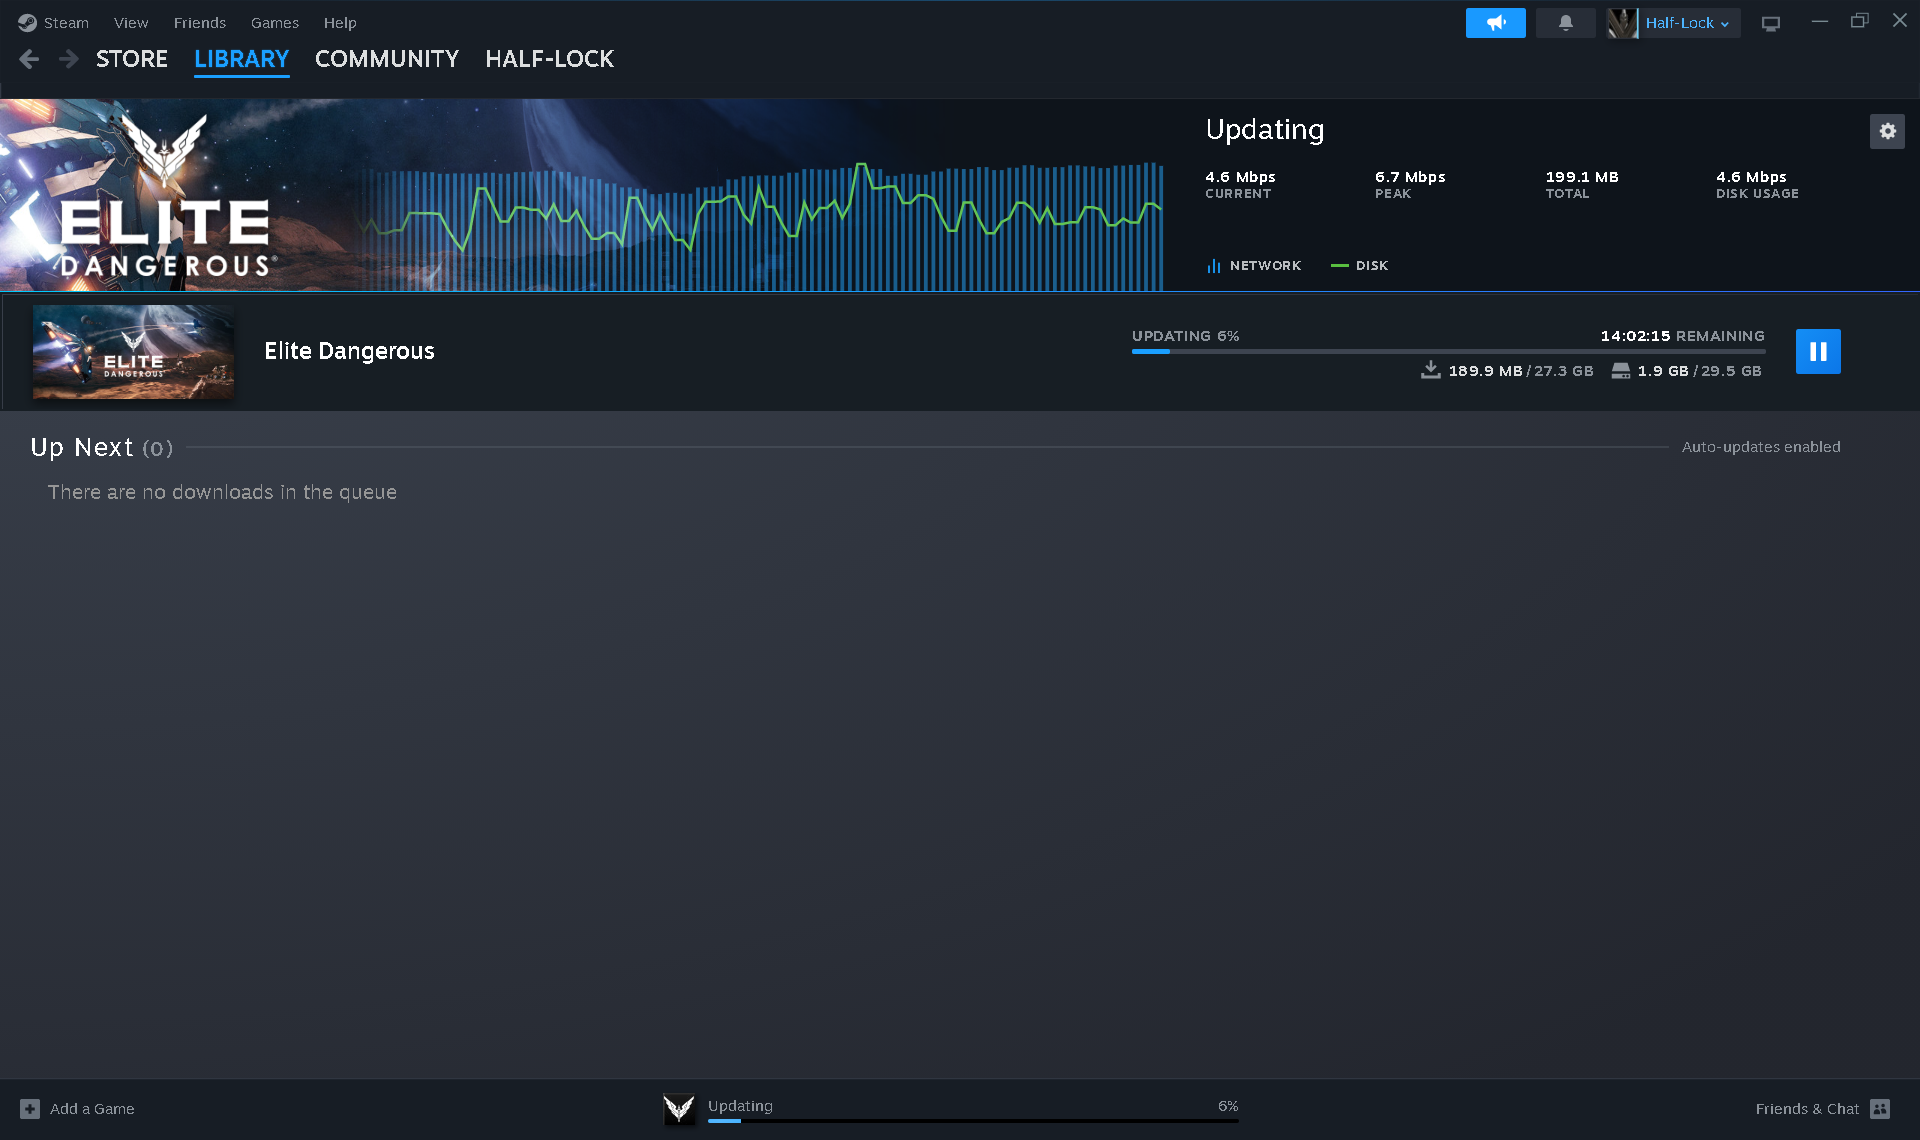Screen dimensions: 1920x1140
Task: Click the DISK legend line icon
Action: pyautogui.click(x=1339, y=266)
